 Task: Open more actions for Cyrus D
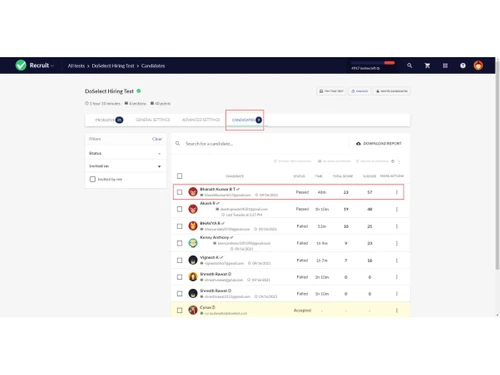pyautogui.click(x=397, y=310)
